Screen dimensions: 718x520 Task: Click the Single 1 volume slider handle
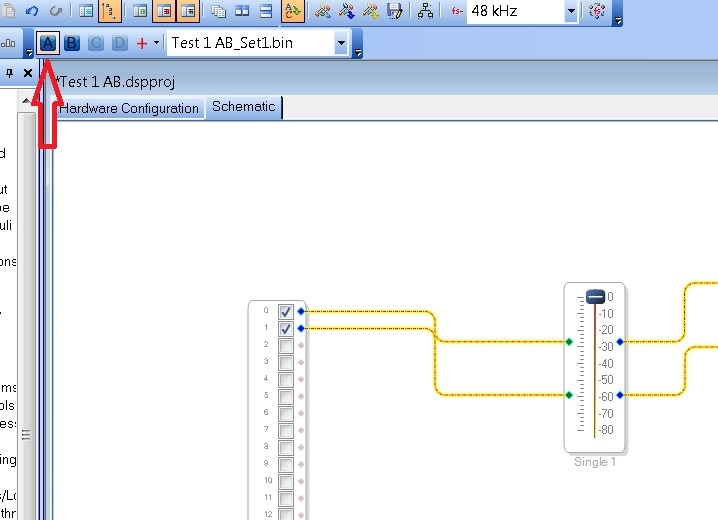click(595, 297)
